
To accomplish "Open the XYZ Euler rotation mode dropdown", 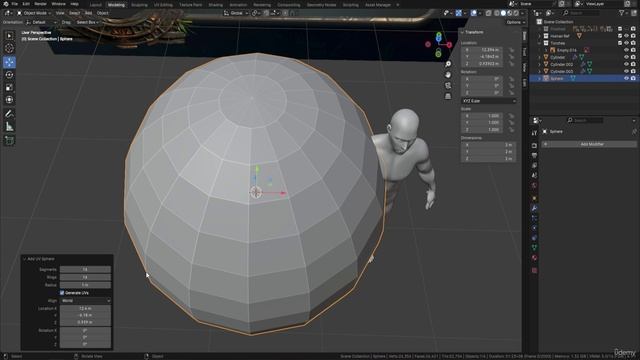I will pos(489,101).
